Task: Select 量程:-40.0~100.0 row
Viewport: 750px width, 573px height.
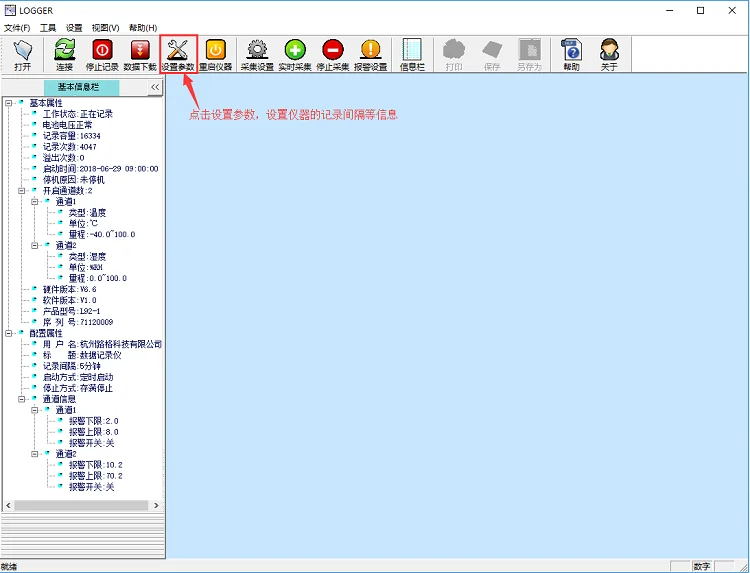Action: tap(102, 234)
